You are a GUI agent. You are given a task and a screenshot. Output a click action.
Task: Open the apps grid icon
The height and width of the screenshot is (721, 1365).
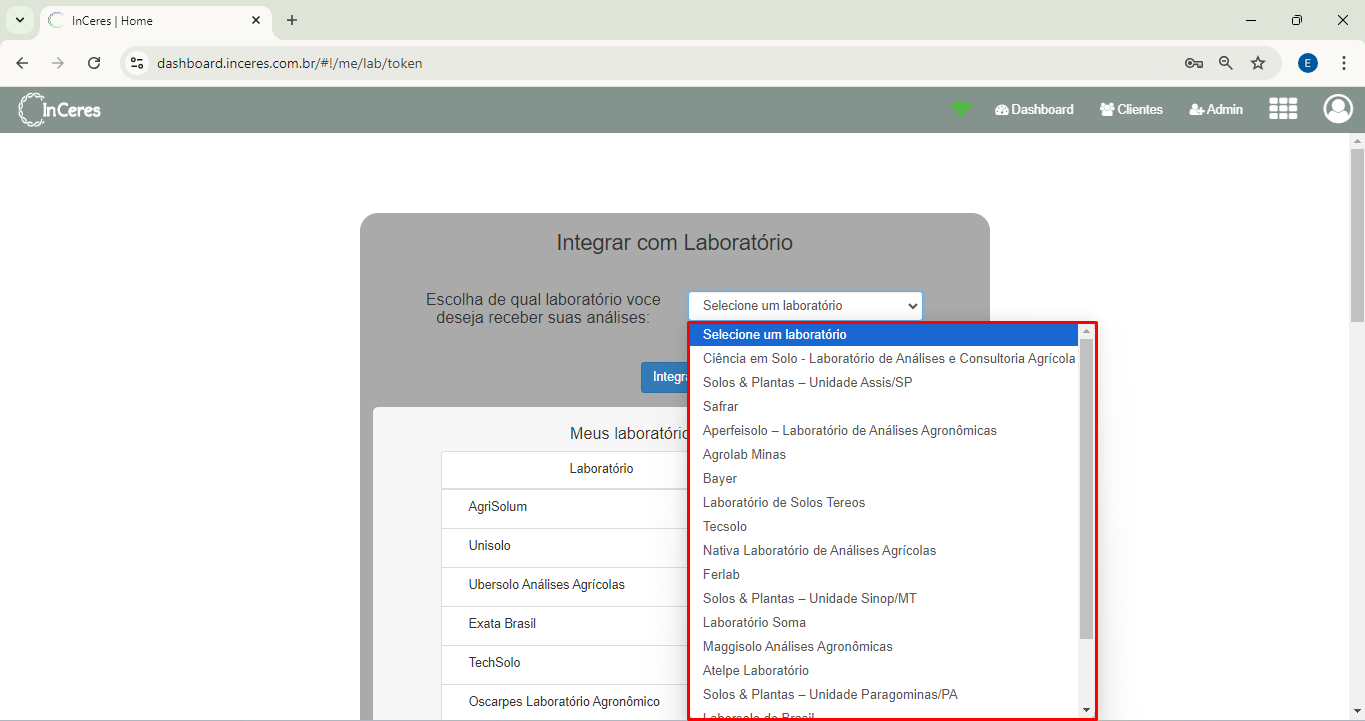click(1283, 109)
